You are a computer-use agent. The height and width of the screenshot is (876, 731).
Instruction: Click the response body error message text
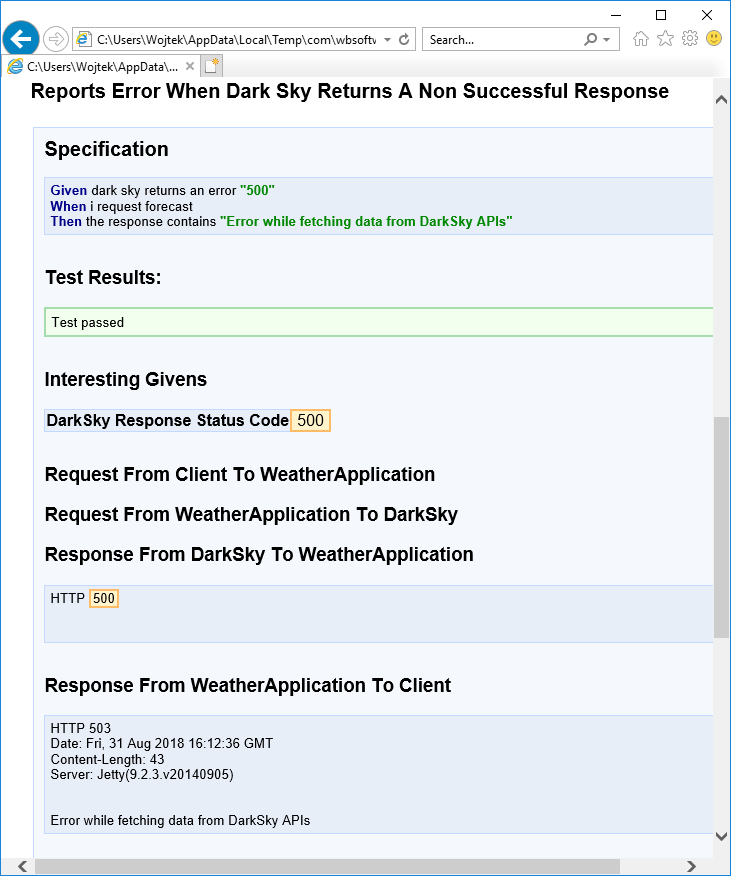point(180,821)
